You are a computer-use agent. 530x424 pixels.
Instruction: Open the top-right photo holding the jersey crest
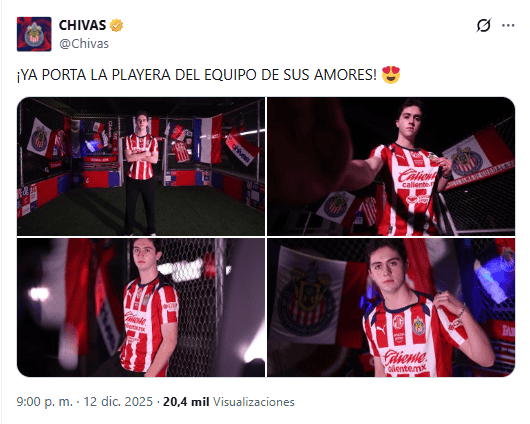pos(391,166)
